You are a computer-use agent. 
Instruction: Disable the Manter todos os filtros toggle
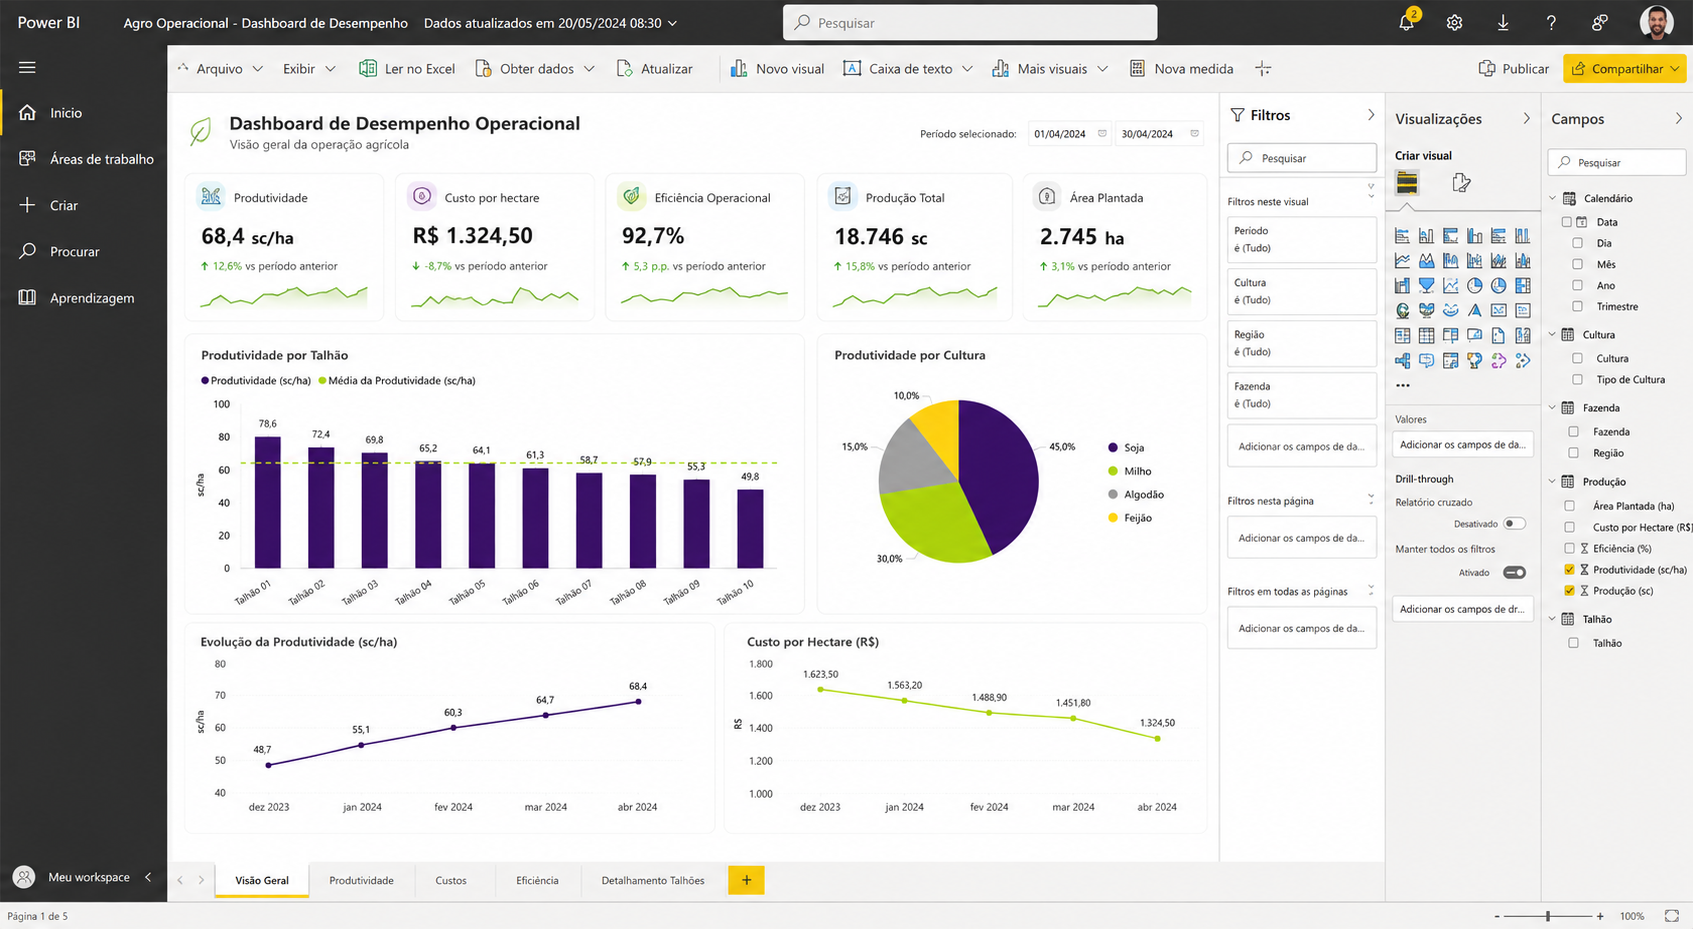(1514, 572)
